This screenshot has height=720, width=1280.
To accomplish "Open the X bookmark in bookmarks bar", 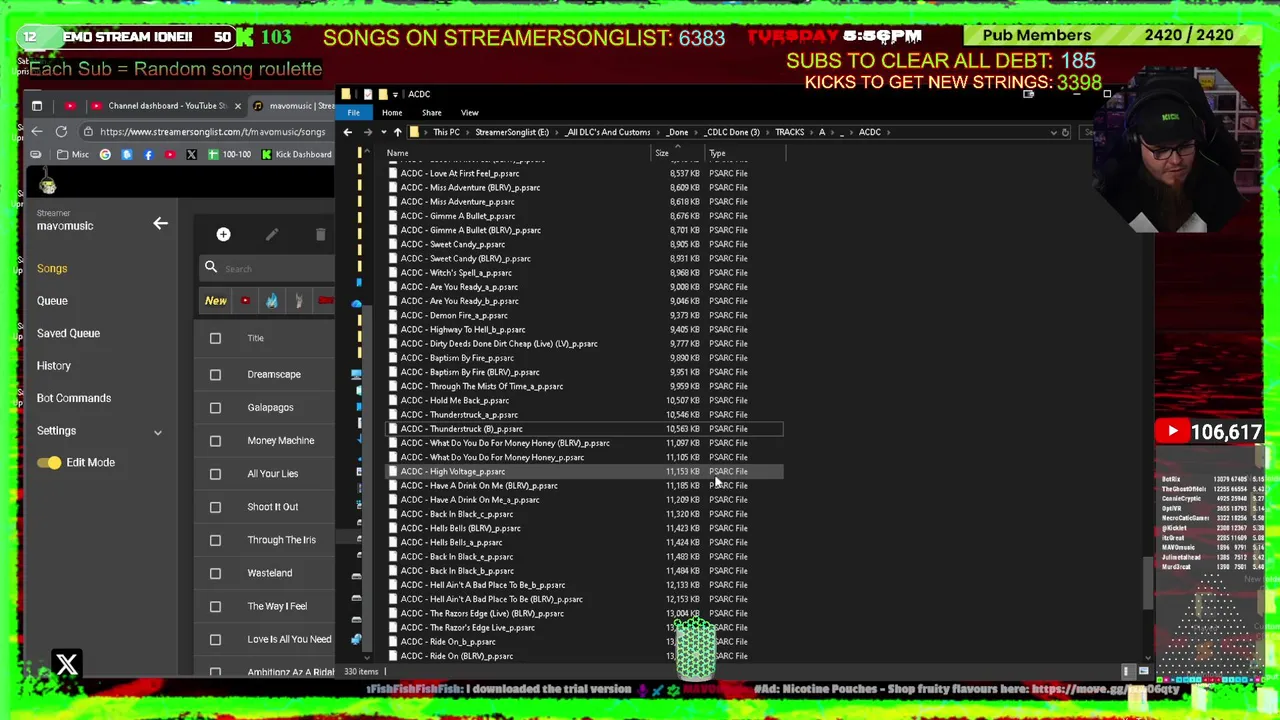I will pos(191,154).
